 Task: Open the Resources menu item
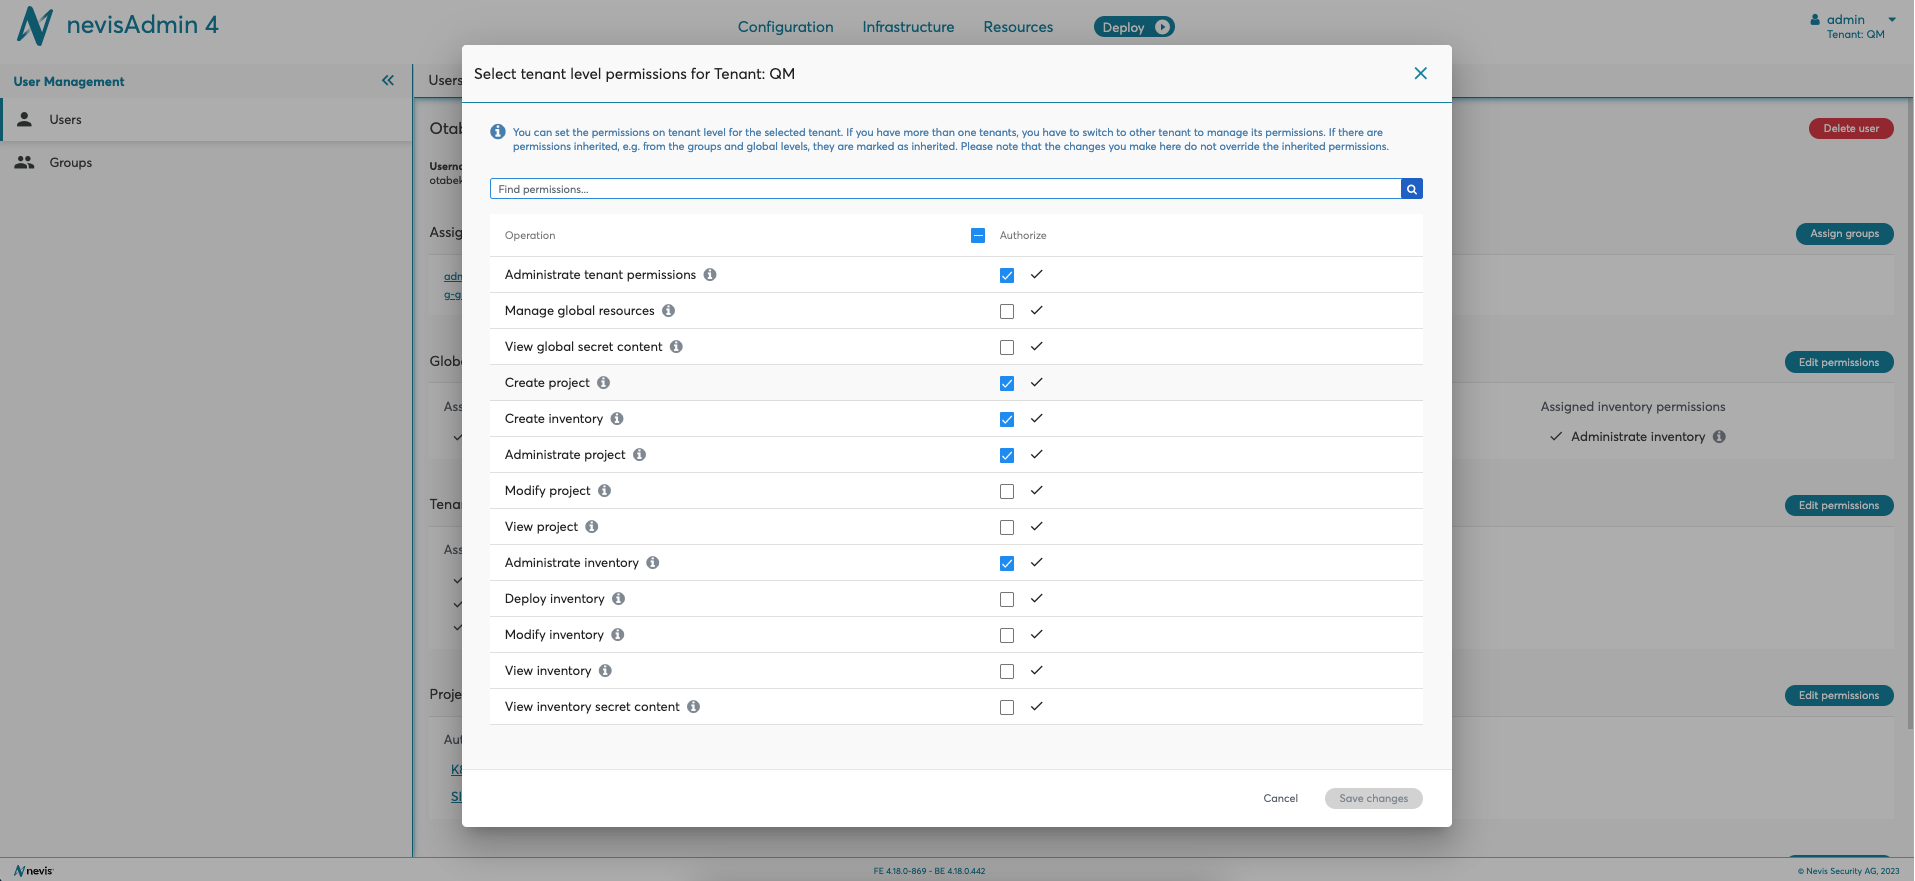[x=1018, y=27]
